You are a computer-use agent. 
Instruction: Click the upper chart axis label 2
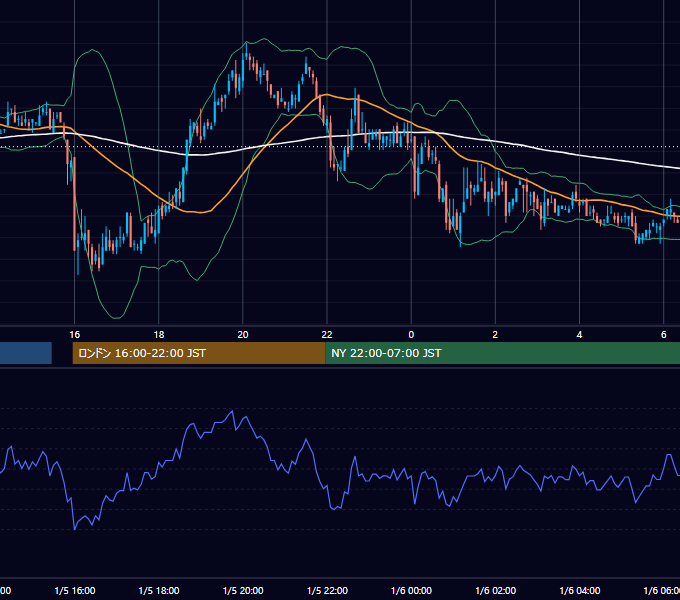(495, 334)
